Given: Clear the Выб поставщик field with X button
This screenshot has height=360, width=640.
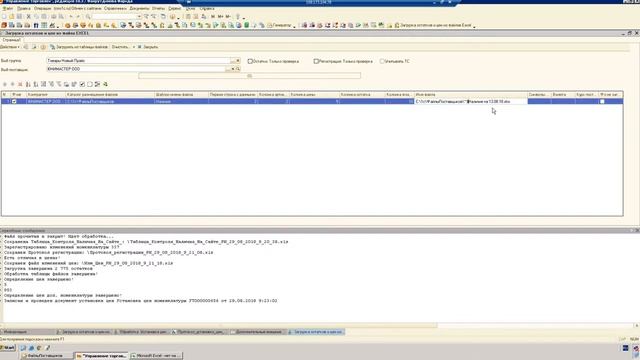Looking at the screenshot, I should 233,69.
